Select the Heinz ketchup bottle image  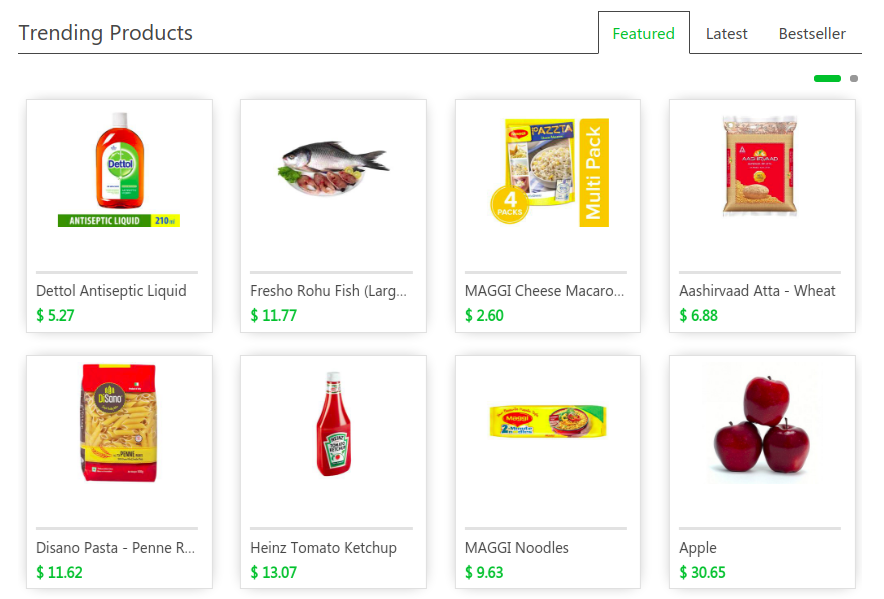point(334,423)
